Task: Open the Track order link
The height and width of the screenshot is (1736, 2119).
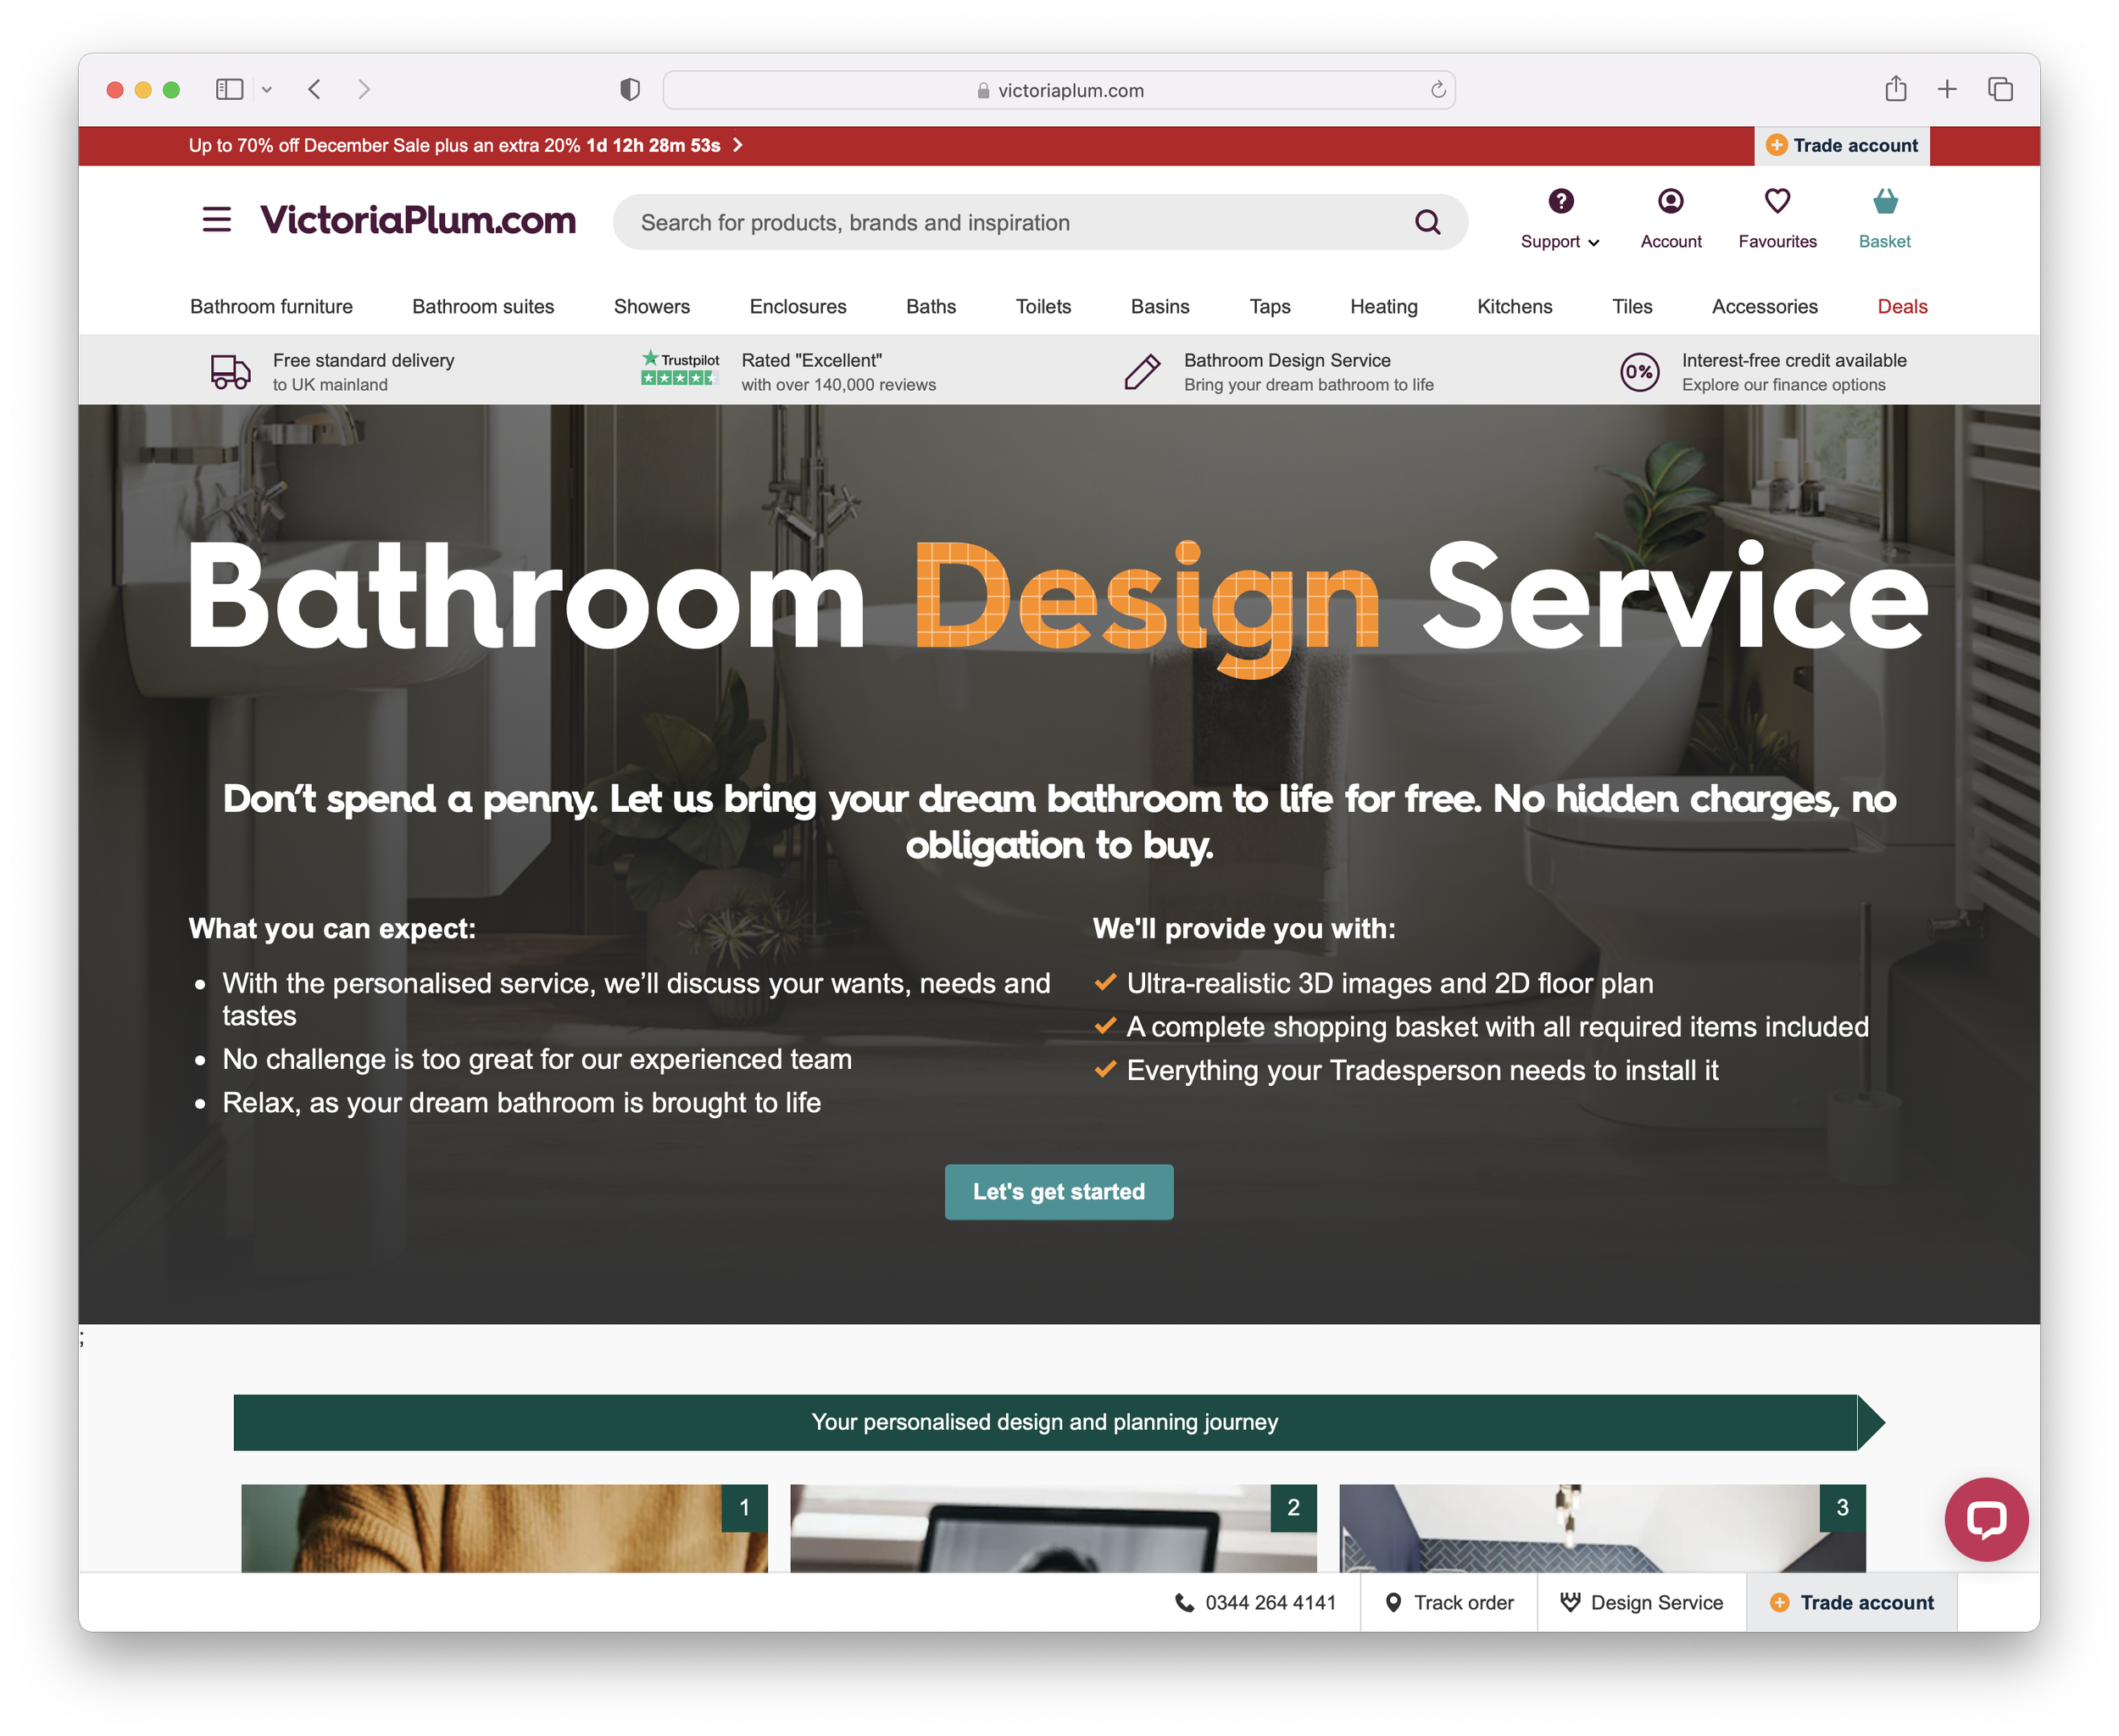Action: [1448, 1602]
